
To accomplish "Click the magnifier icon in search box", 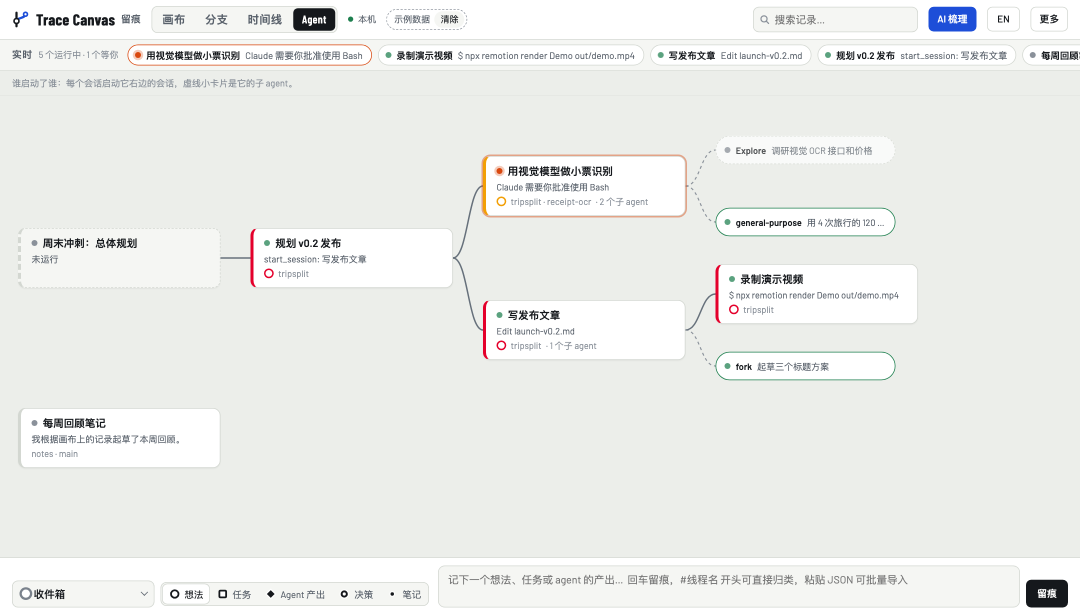I will tap(765, 20).
